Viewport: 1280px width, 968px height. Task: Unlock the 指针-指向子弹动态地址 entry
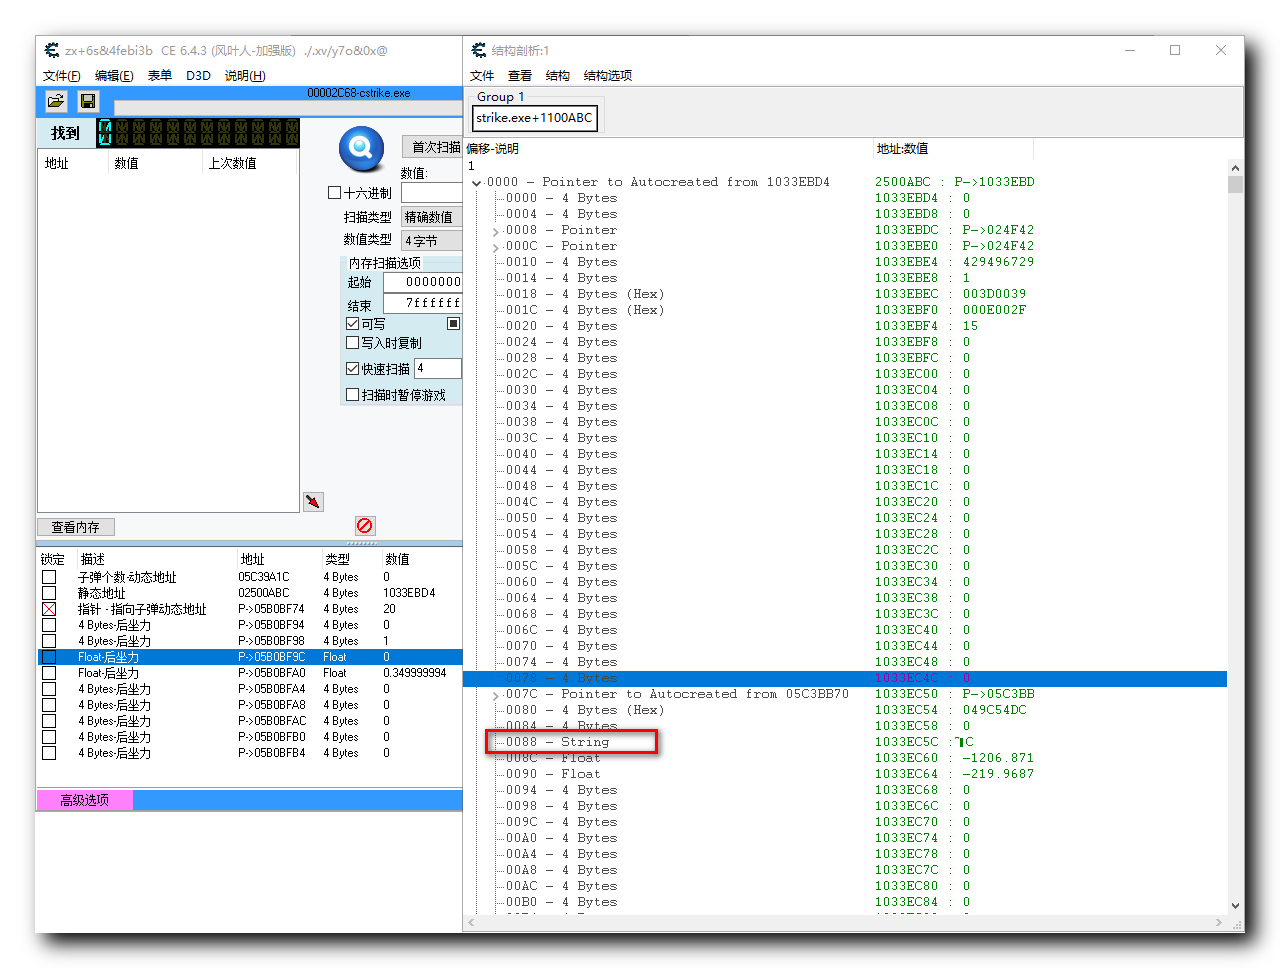click(x=49, y=609)
